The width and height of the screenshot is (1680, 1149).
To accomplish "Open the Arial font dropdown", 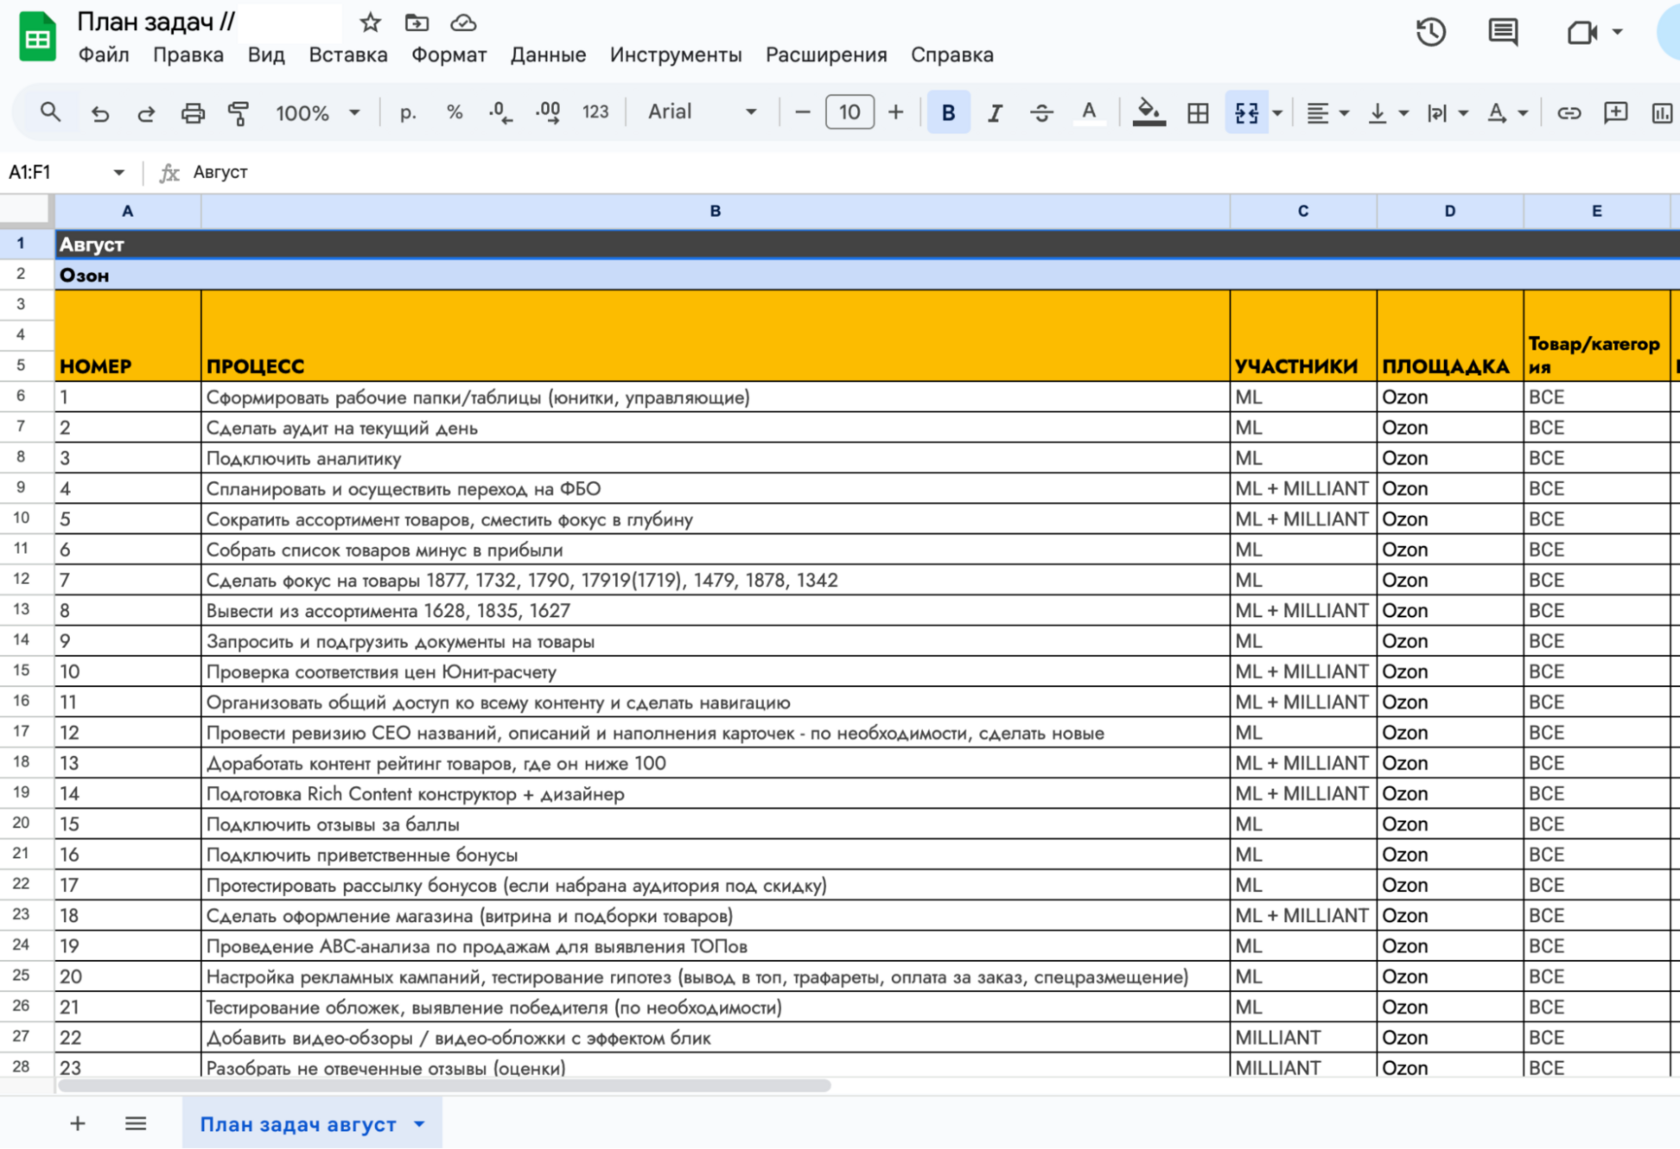I will click(x=702, y=112).
